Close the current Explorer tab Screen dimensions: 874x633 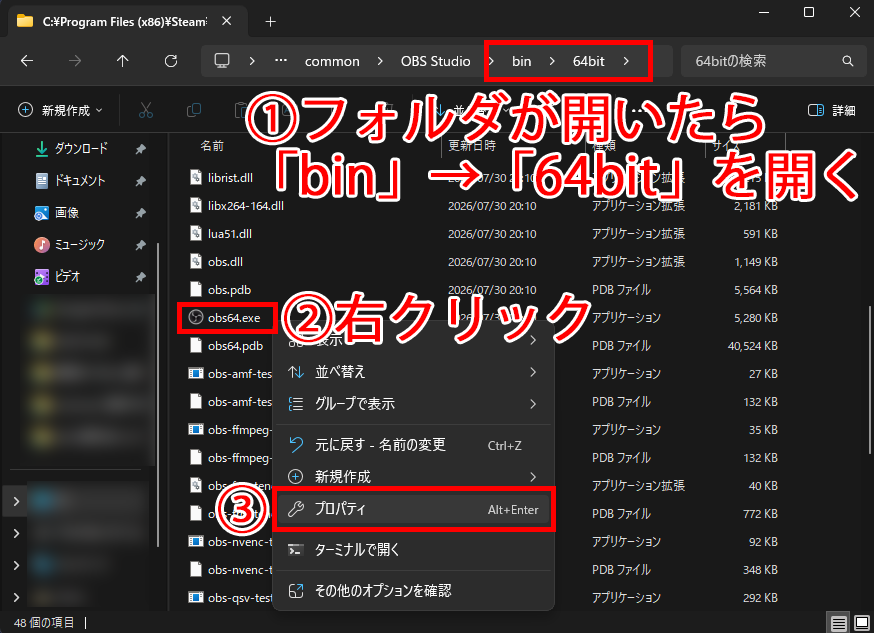pyautogui.click(x=226, y=21)
